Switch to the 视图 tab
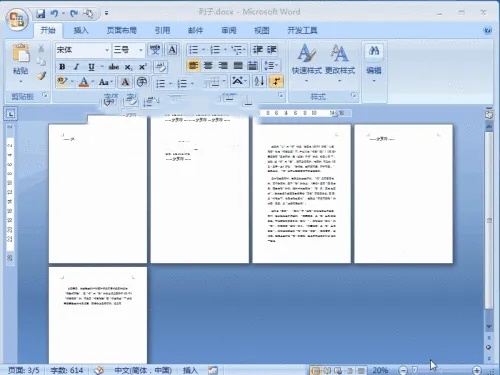500x375 pixels. click(x=262, y=30)
